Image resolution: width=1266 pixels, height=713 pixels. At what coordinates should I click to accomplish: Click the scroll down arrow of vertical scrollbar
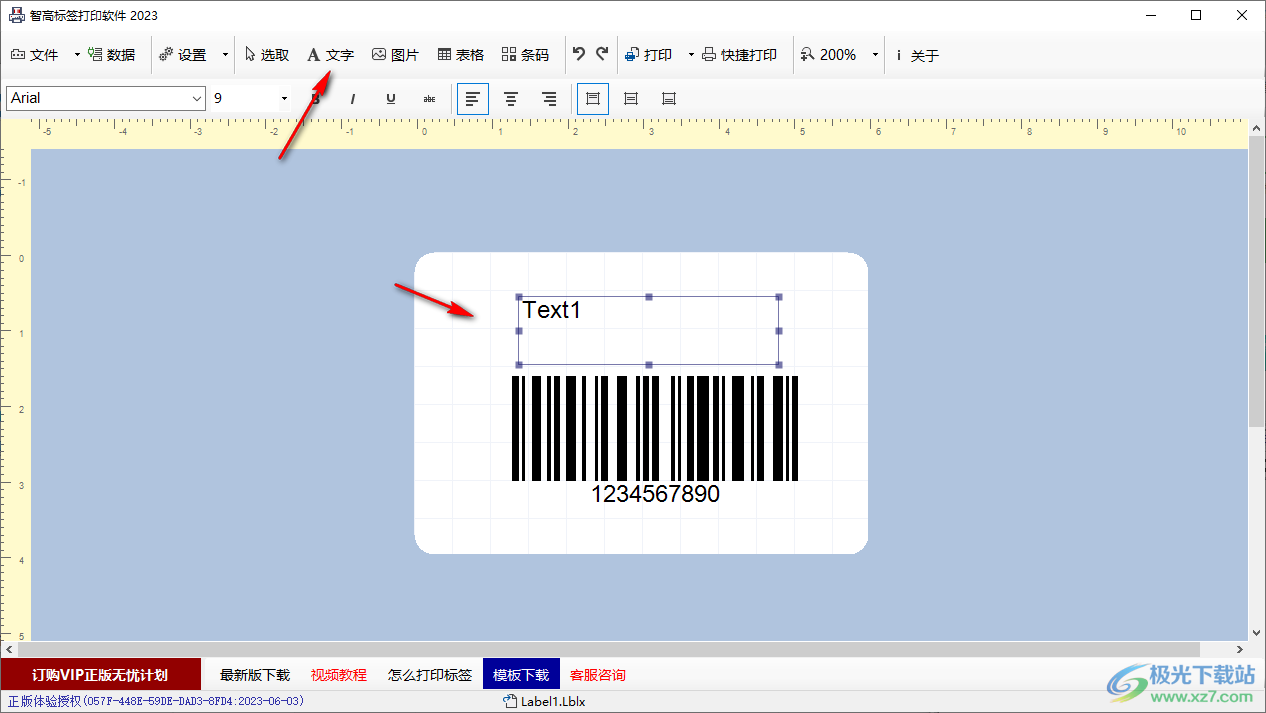(x=1257, y=632)
